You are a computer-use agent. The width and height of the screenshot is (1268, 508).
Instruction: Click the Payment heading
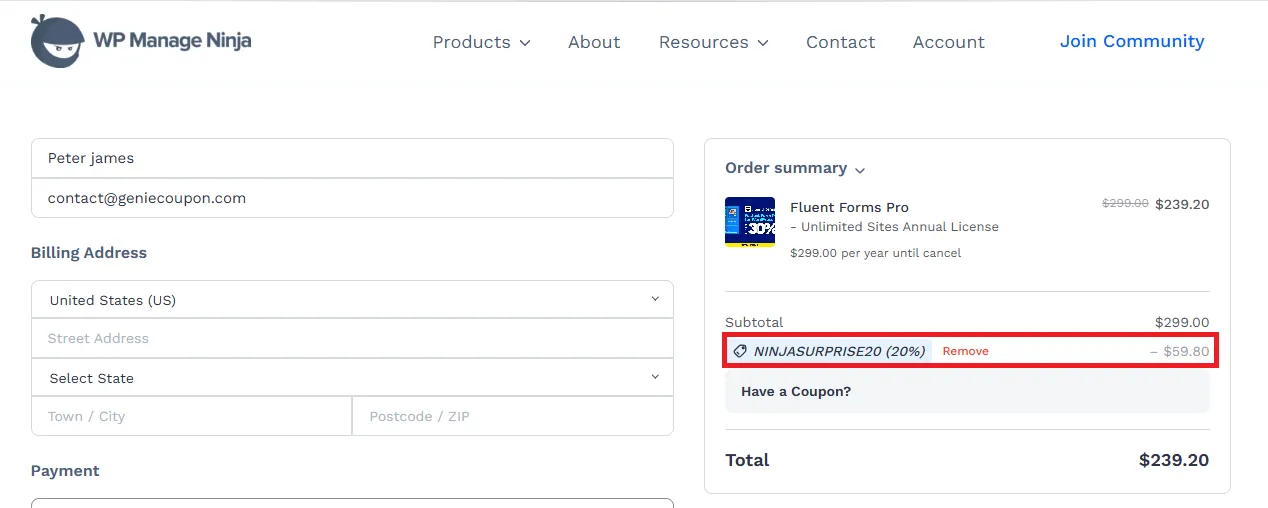pyautogui.click(x=65, y=471)
